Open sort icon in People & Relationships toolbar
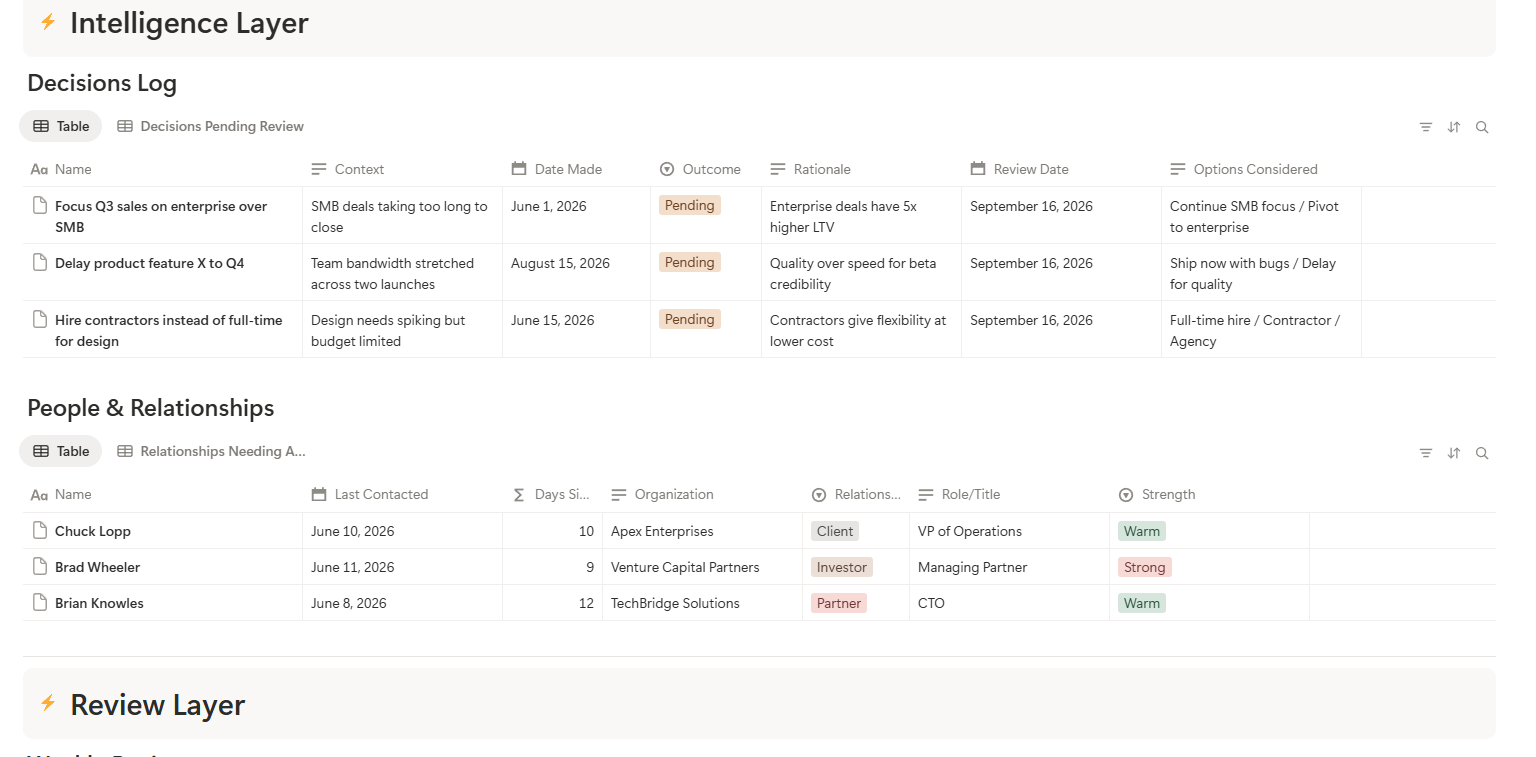Screen dimensions: 1536x757 tap(1454, 453)
